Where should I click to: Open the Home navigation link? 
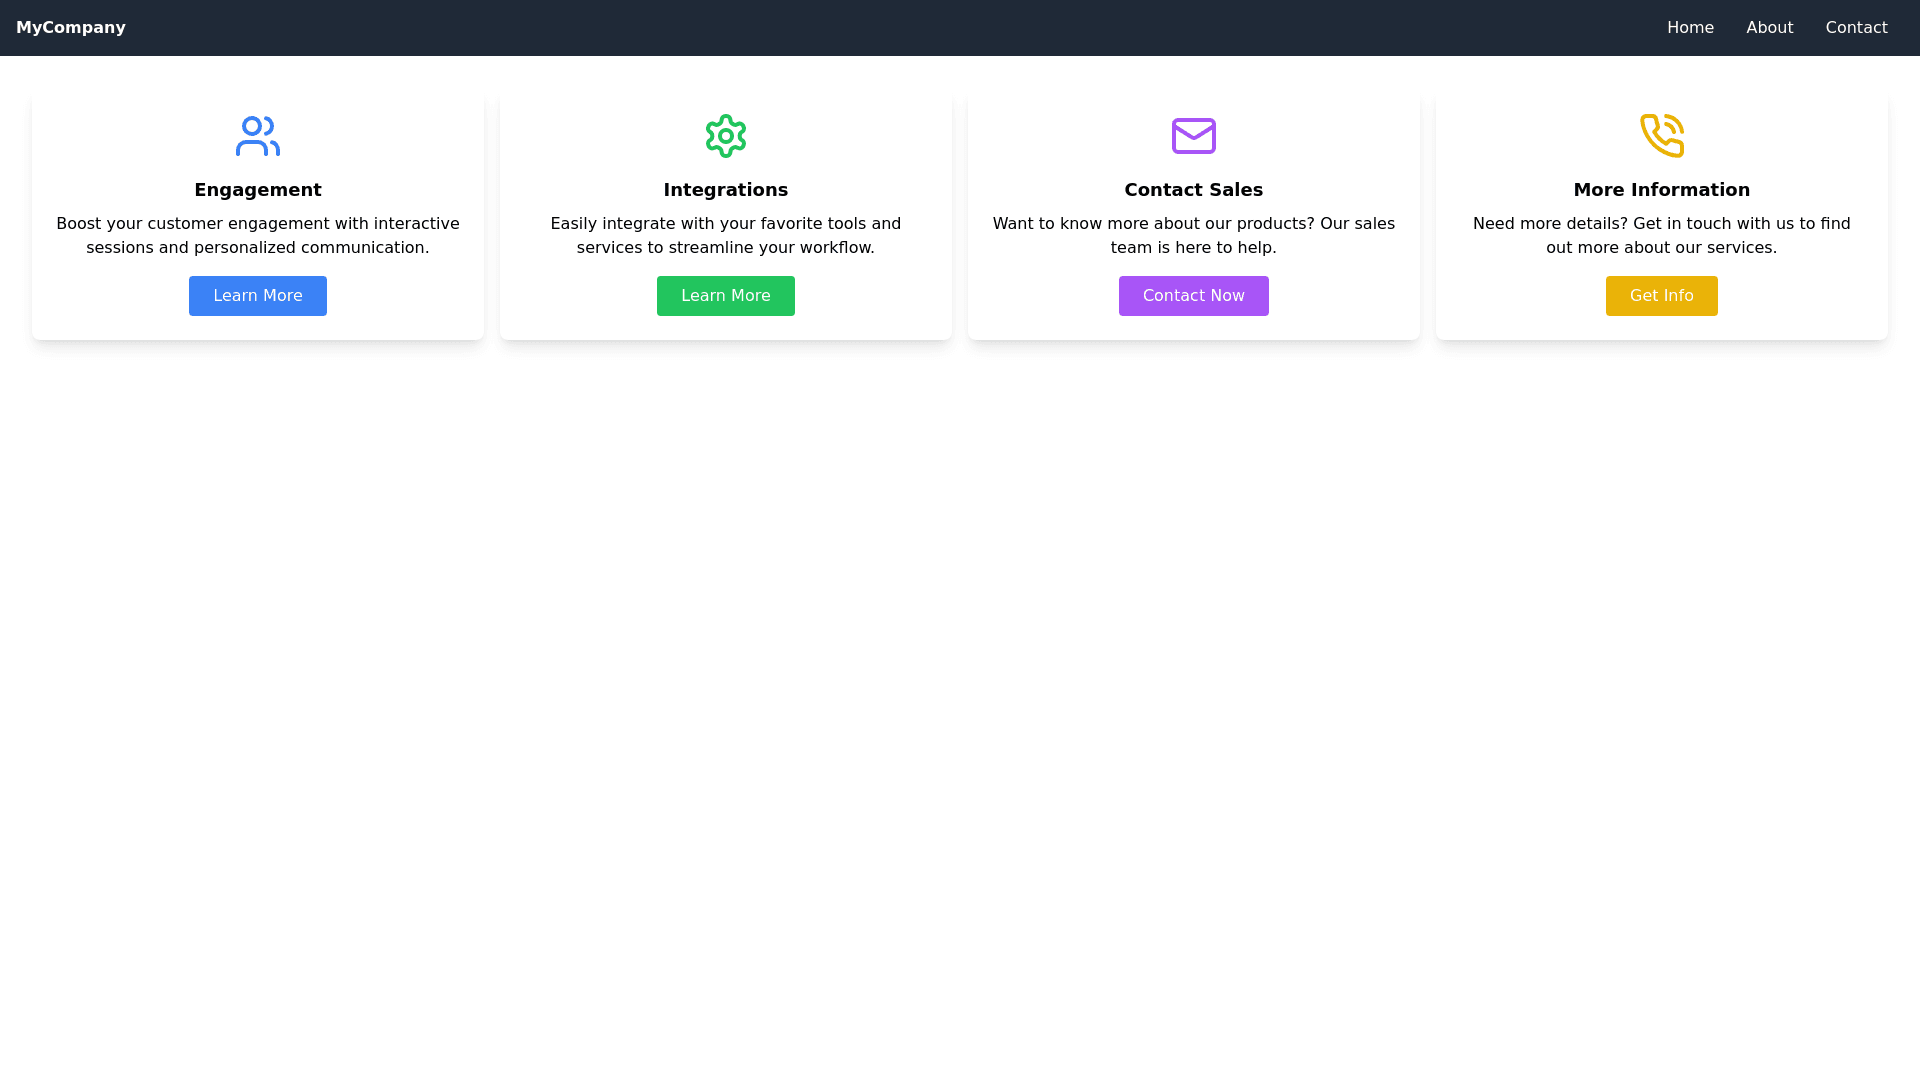click(x=1690, y=28)
